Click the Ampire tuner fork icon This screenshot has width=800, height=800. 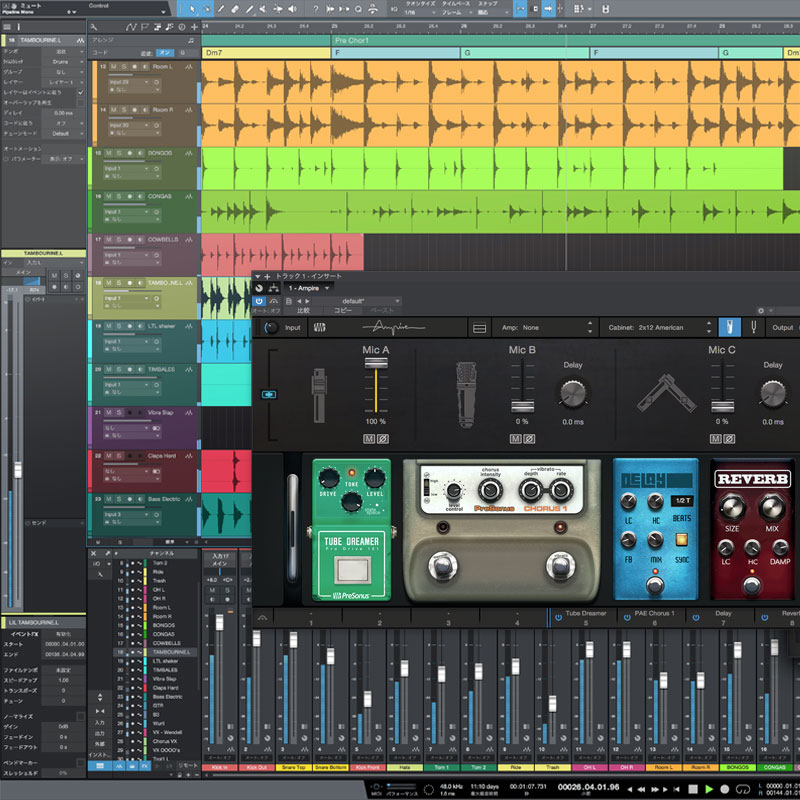coord(753,328)
